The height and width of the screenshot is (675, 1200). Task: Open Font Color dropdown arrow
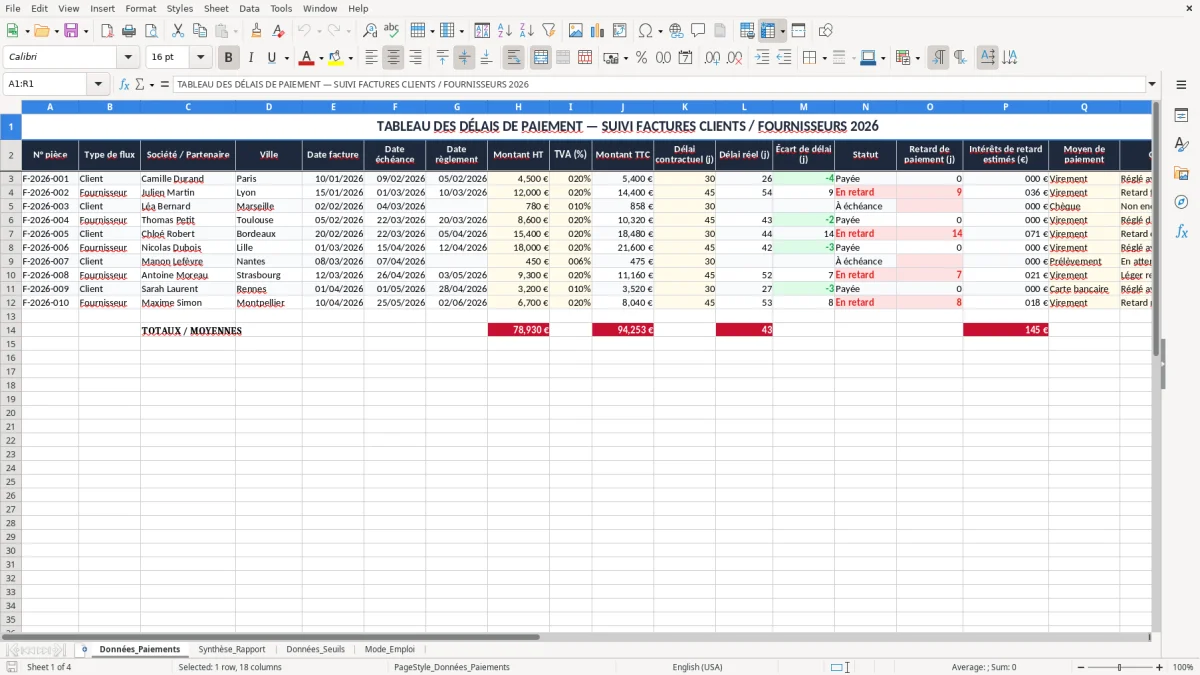point(321,58)
